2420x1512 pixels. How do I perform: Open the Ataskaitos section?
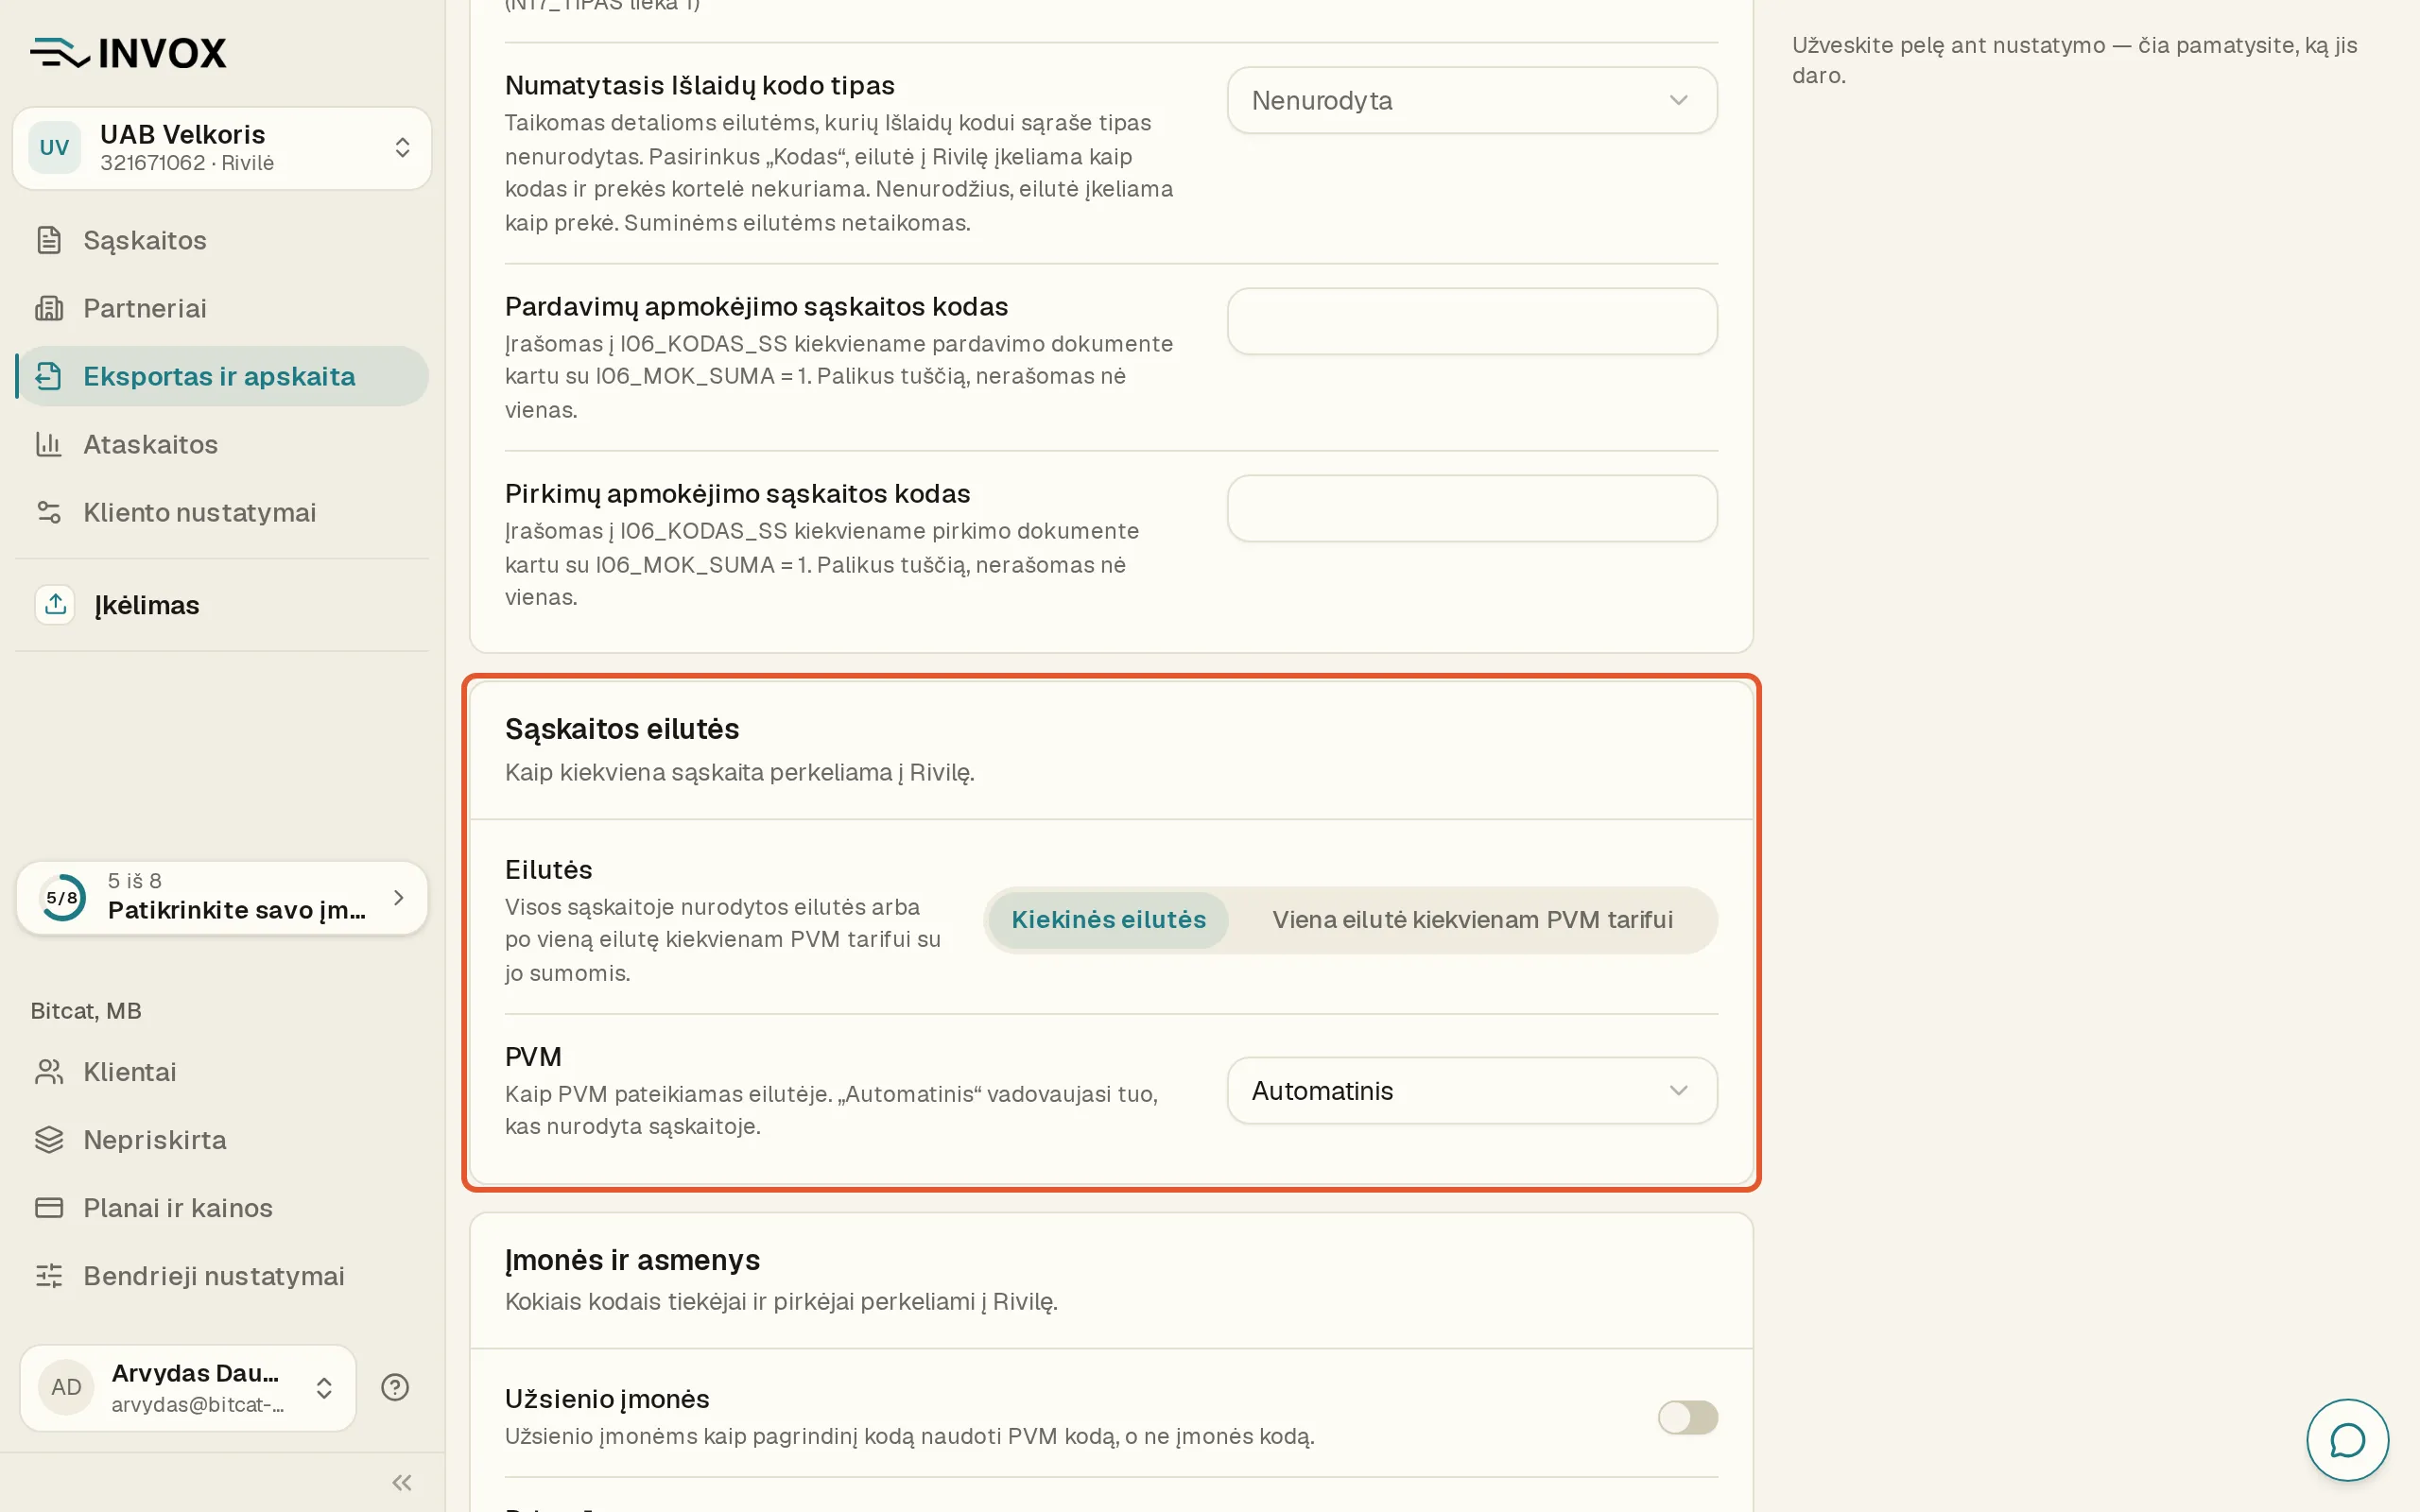pos(222,444)
